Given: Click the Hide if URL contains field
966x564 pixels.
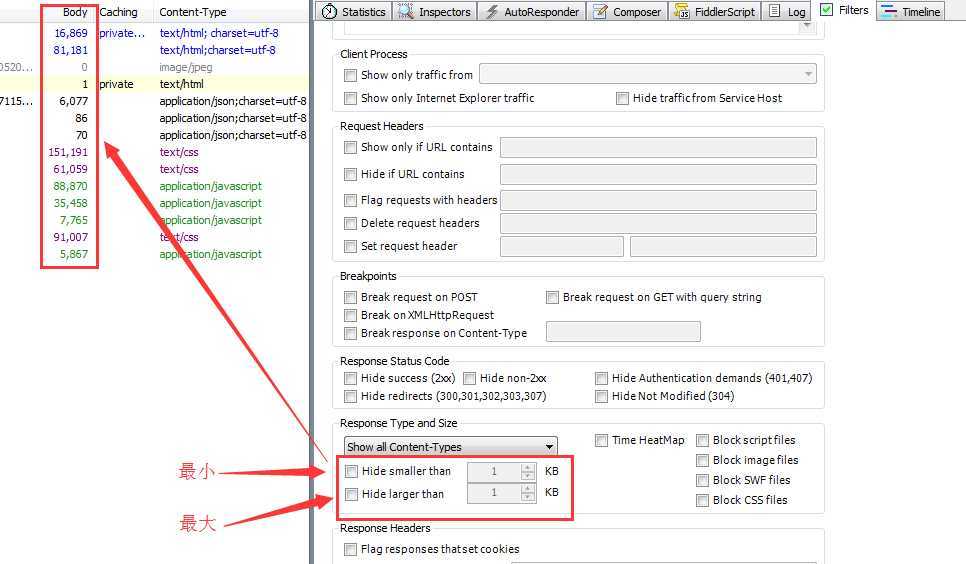Looking at the screenshot, I should point(658,174).
